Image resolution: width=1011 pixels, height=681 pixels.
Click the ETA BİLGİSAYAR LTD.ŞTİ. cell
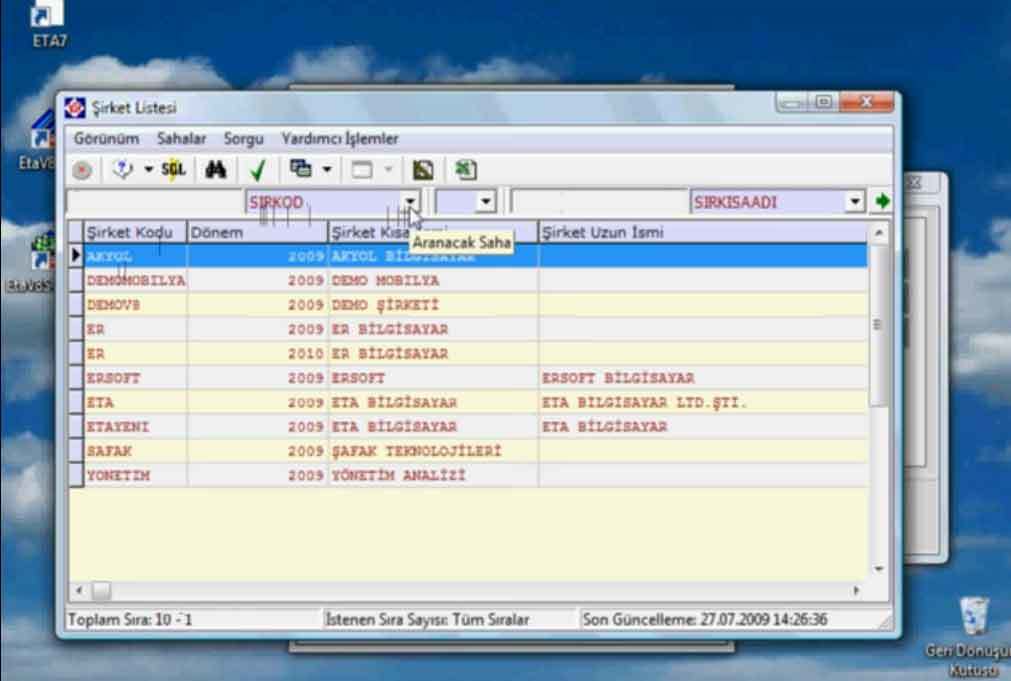pyautogui.click(x=703, y=402)
